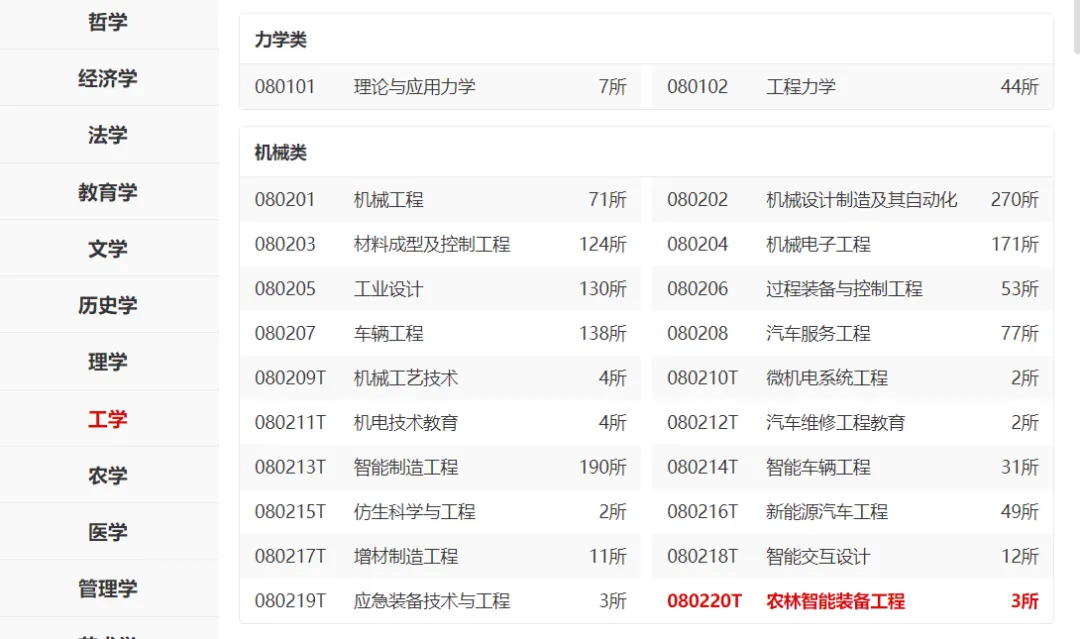Open major 工程力学
Screen dimensions: 1080x639
801,87
